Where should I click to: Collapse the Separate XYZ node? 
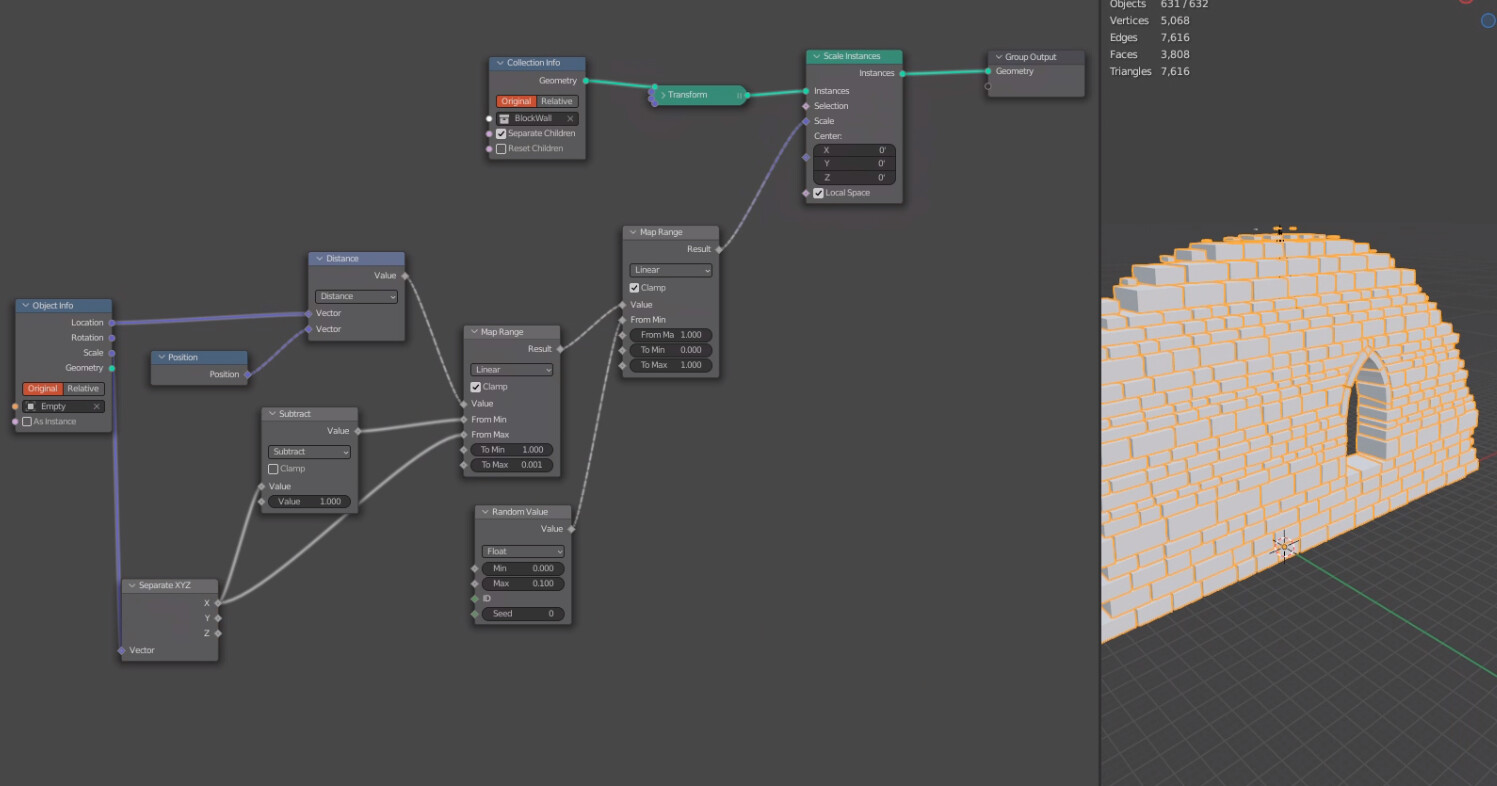point(132,585)
